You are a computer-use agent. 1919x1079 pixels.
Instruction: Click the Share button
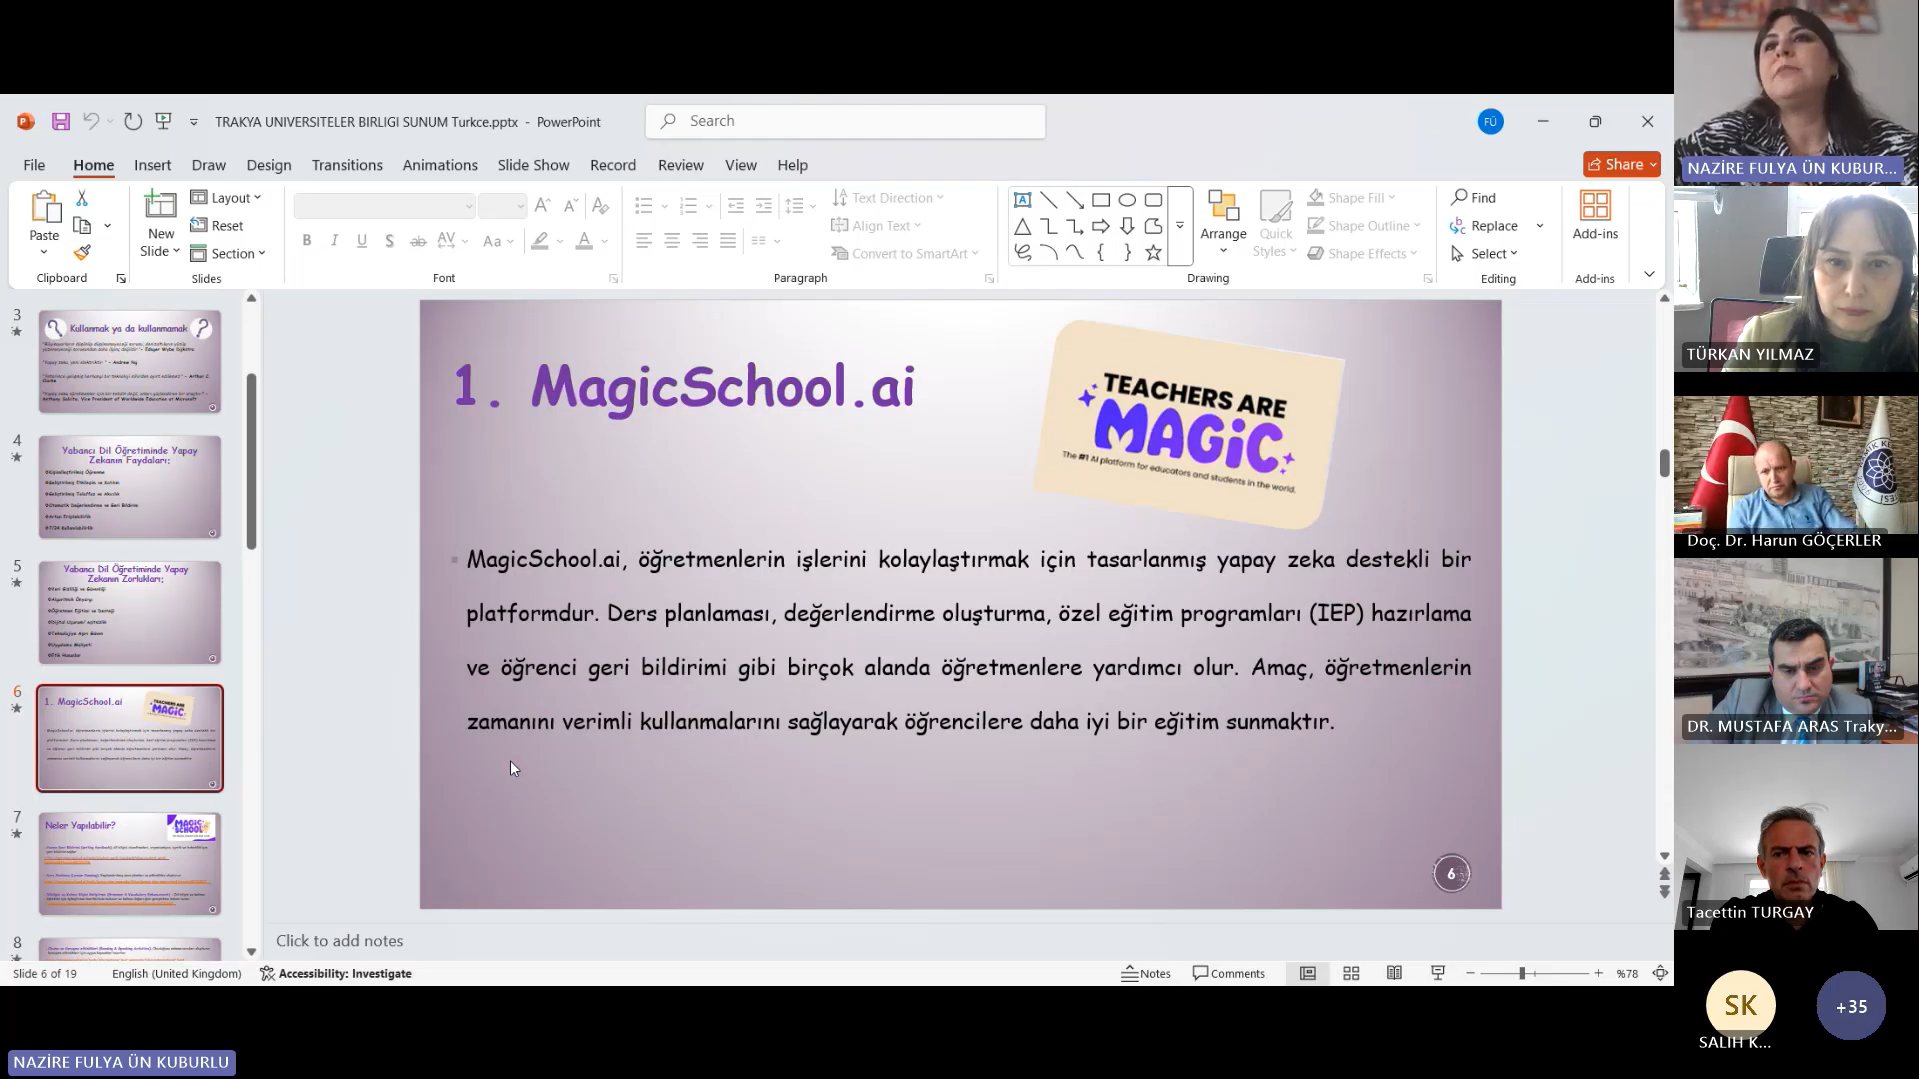1621,164
